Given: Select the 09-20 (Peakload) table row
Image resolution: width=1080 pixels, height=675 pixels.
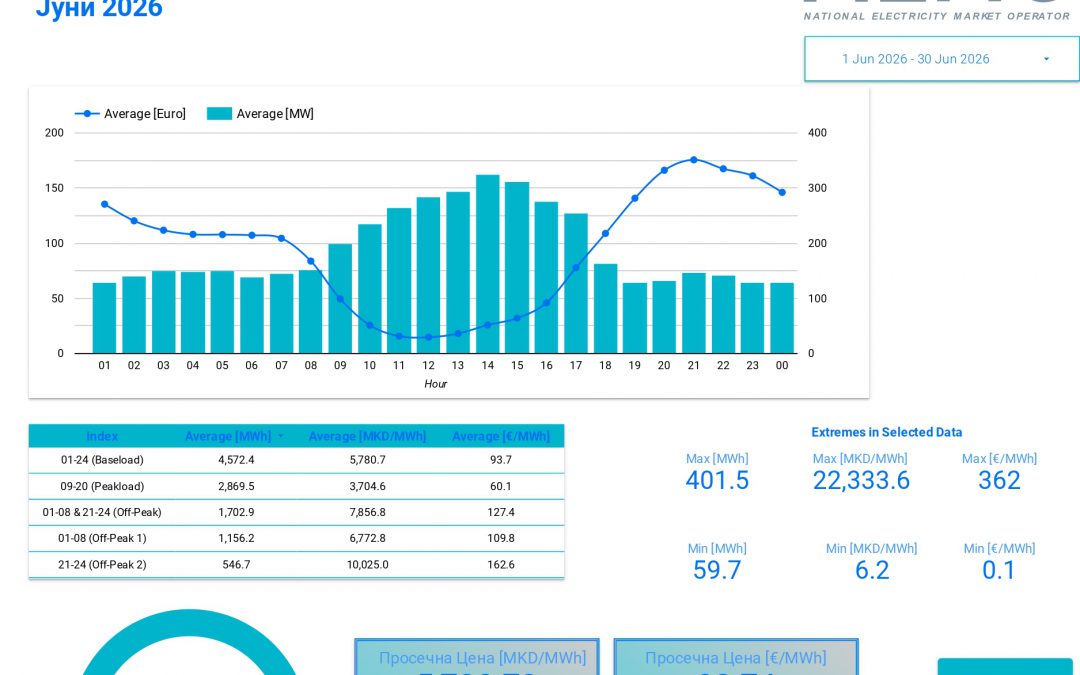Looking at the screenshot, I should click(296, 486).
